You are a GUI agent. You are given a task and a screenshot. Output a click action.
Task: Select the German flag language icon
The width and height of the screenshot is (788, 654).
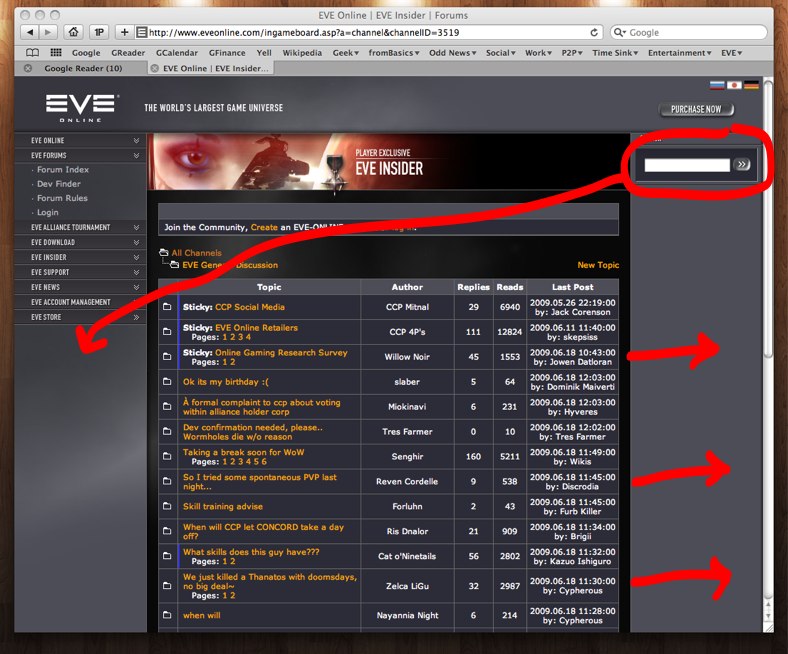(751, 85)
